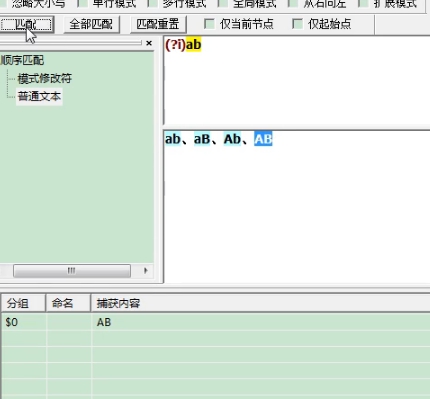Toggle the 单行模式 checkbox
The image size is (430, 399).
pyautogui.click(x=82, y=4)
